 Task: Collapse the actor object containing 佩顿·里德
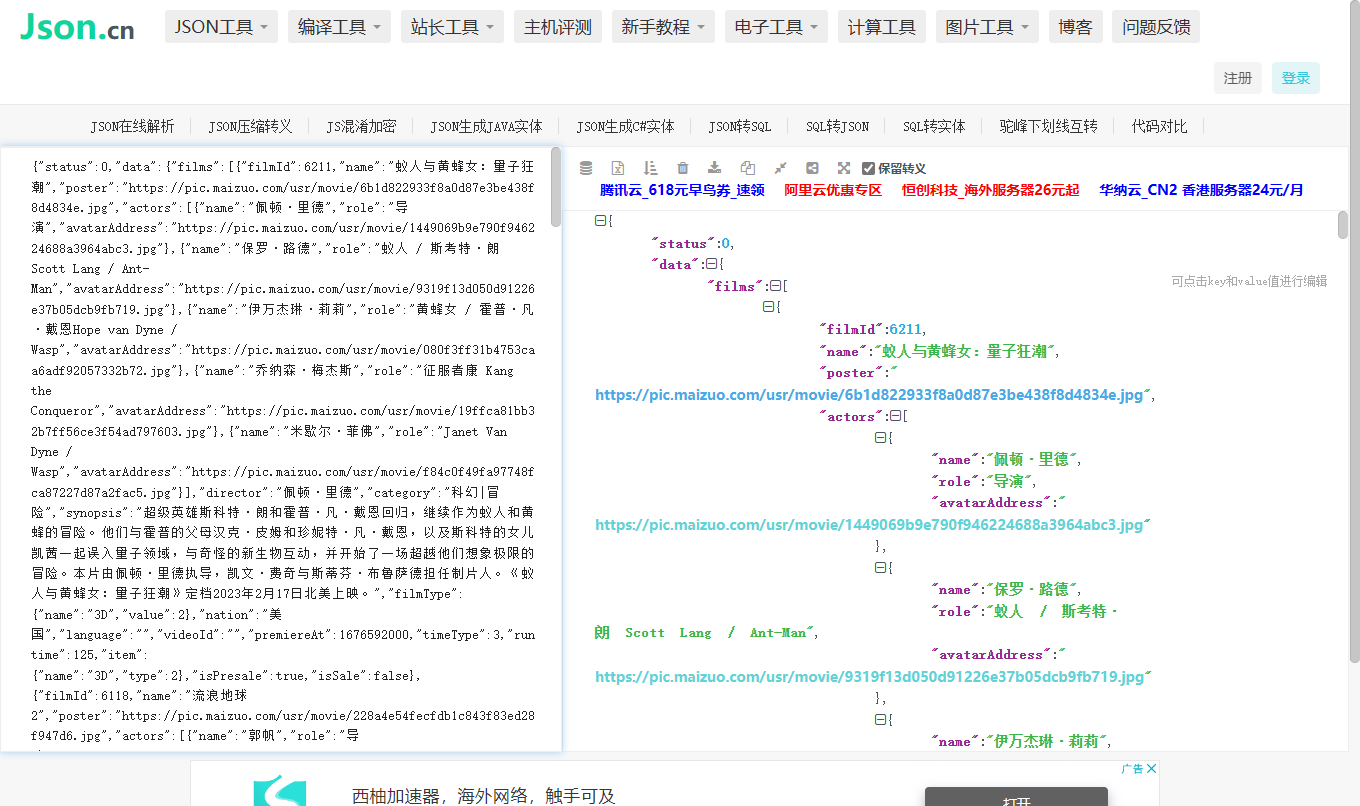[x=880, y=438]
